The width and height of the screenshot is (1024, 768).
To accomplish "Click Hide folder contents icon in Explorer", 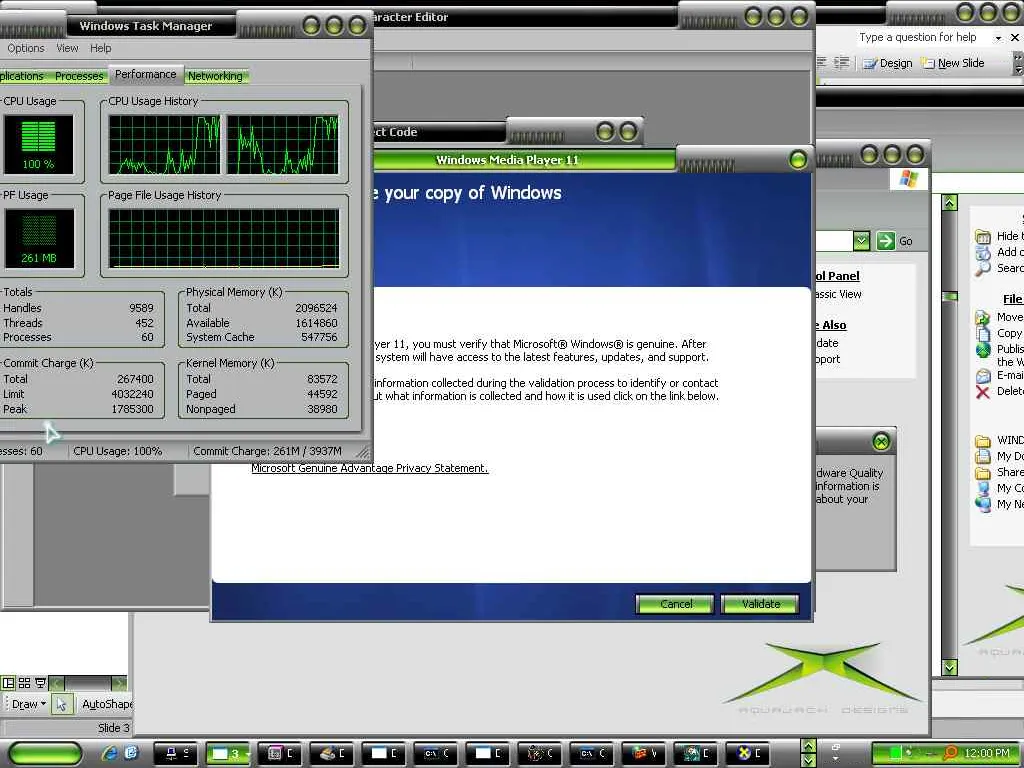I will 983,236.
